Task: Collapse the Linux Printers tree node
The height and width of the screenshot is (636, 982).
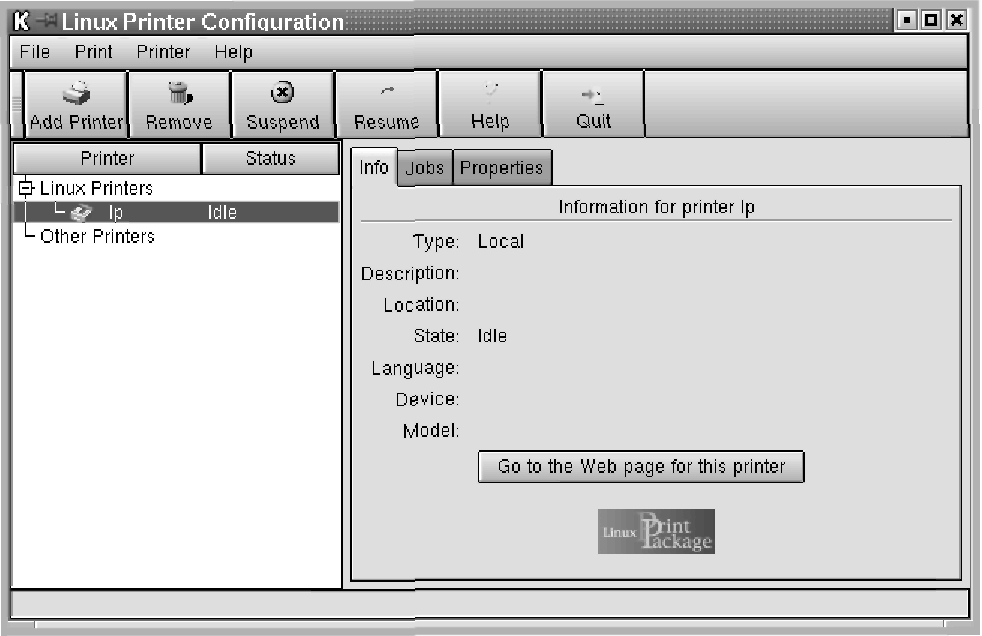Action: point(25,188)
